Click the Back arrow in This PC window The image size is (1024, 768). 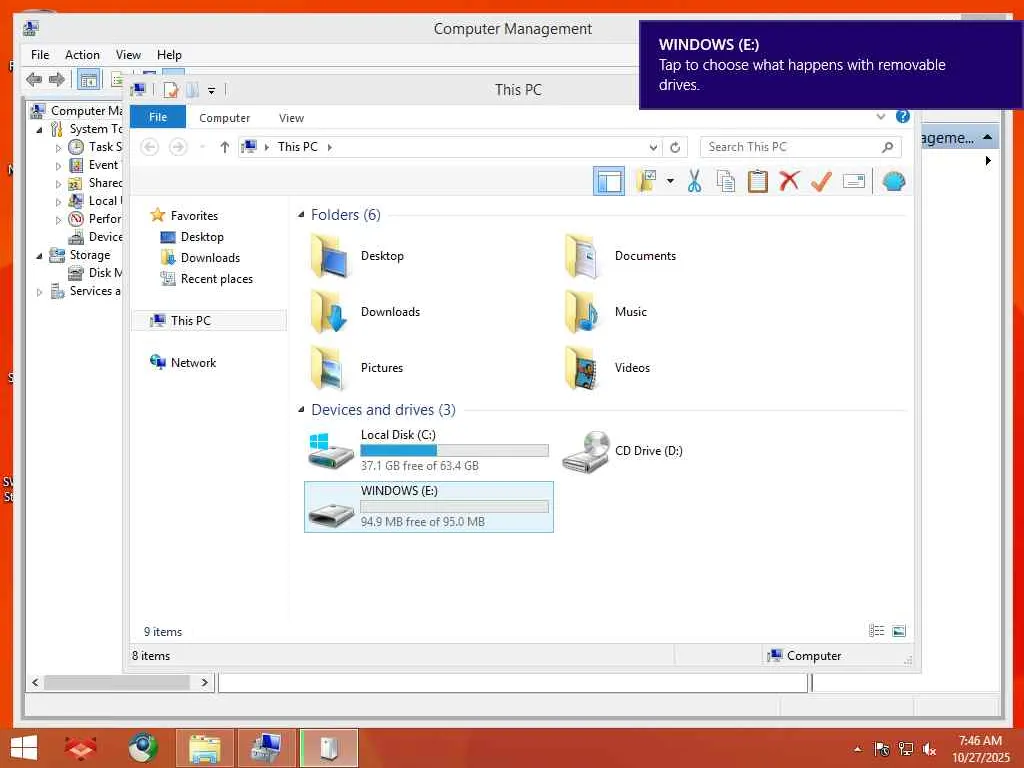pyautogui.click(x=150, y=147)
